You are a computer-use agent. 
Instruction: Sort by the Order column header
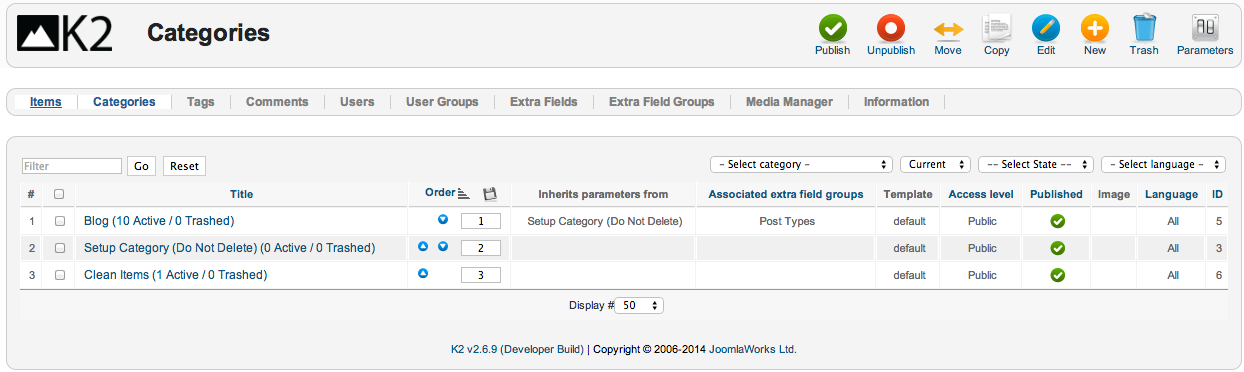click(x=440, y=193)
